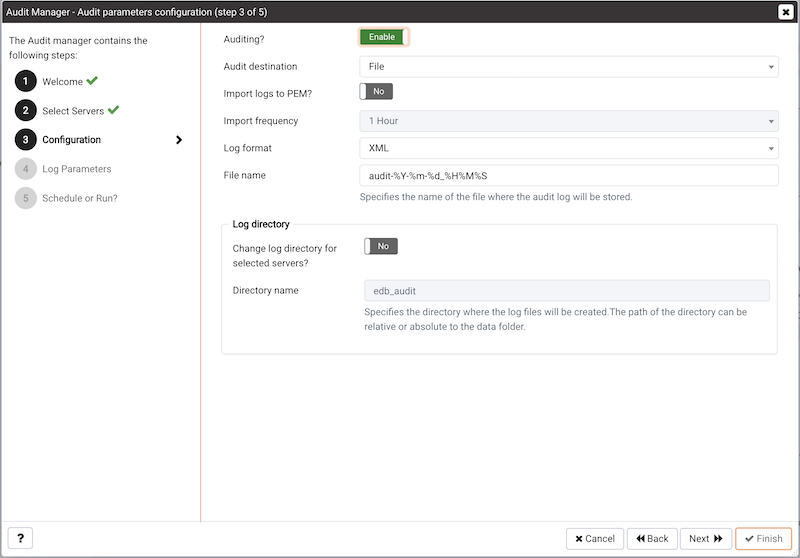800x558 pixels.
Task: Click the Import logs to PEM? label
Action: pos(267,94)
